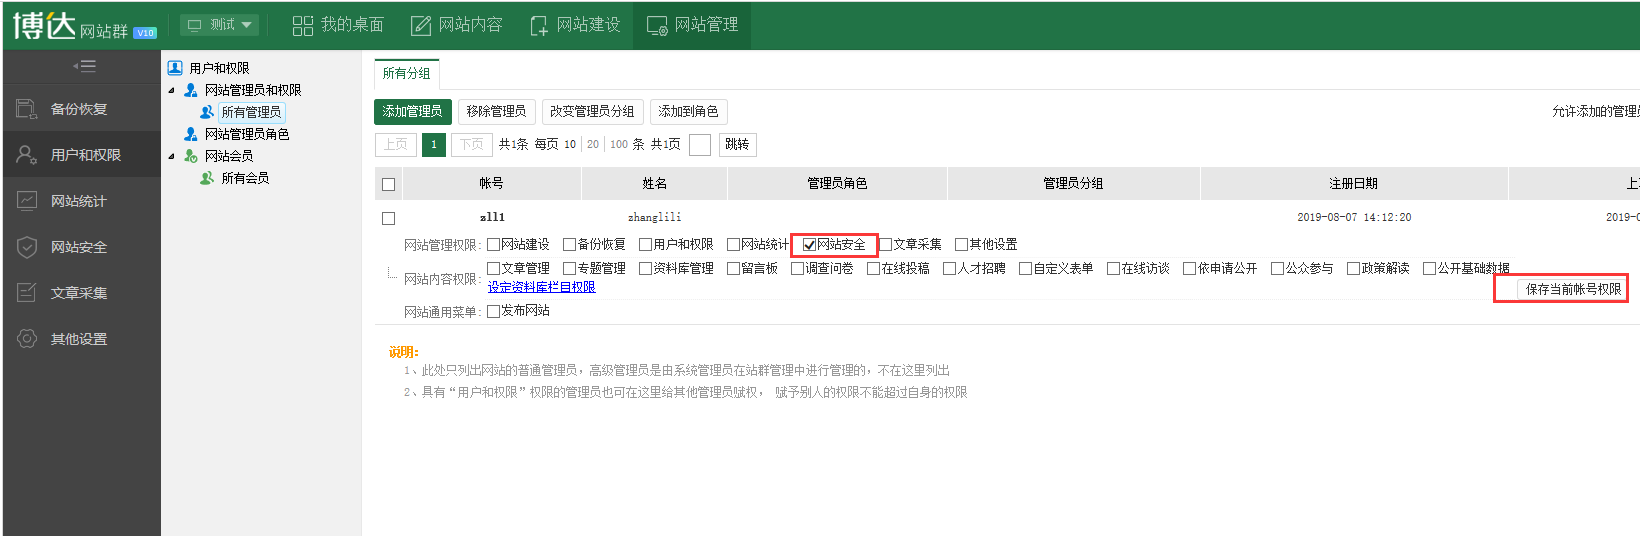Viewport: 1640px width, 536px height.
Task: Collapse the 网站管理员和权限 tree node
Action: click(171, 90)
